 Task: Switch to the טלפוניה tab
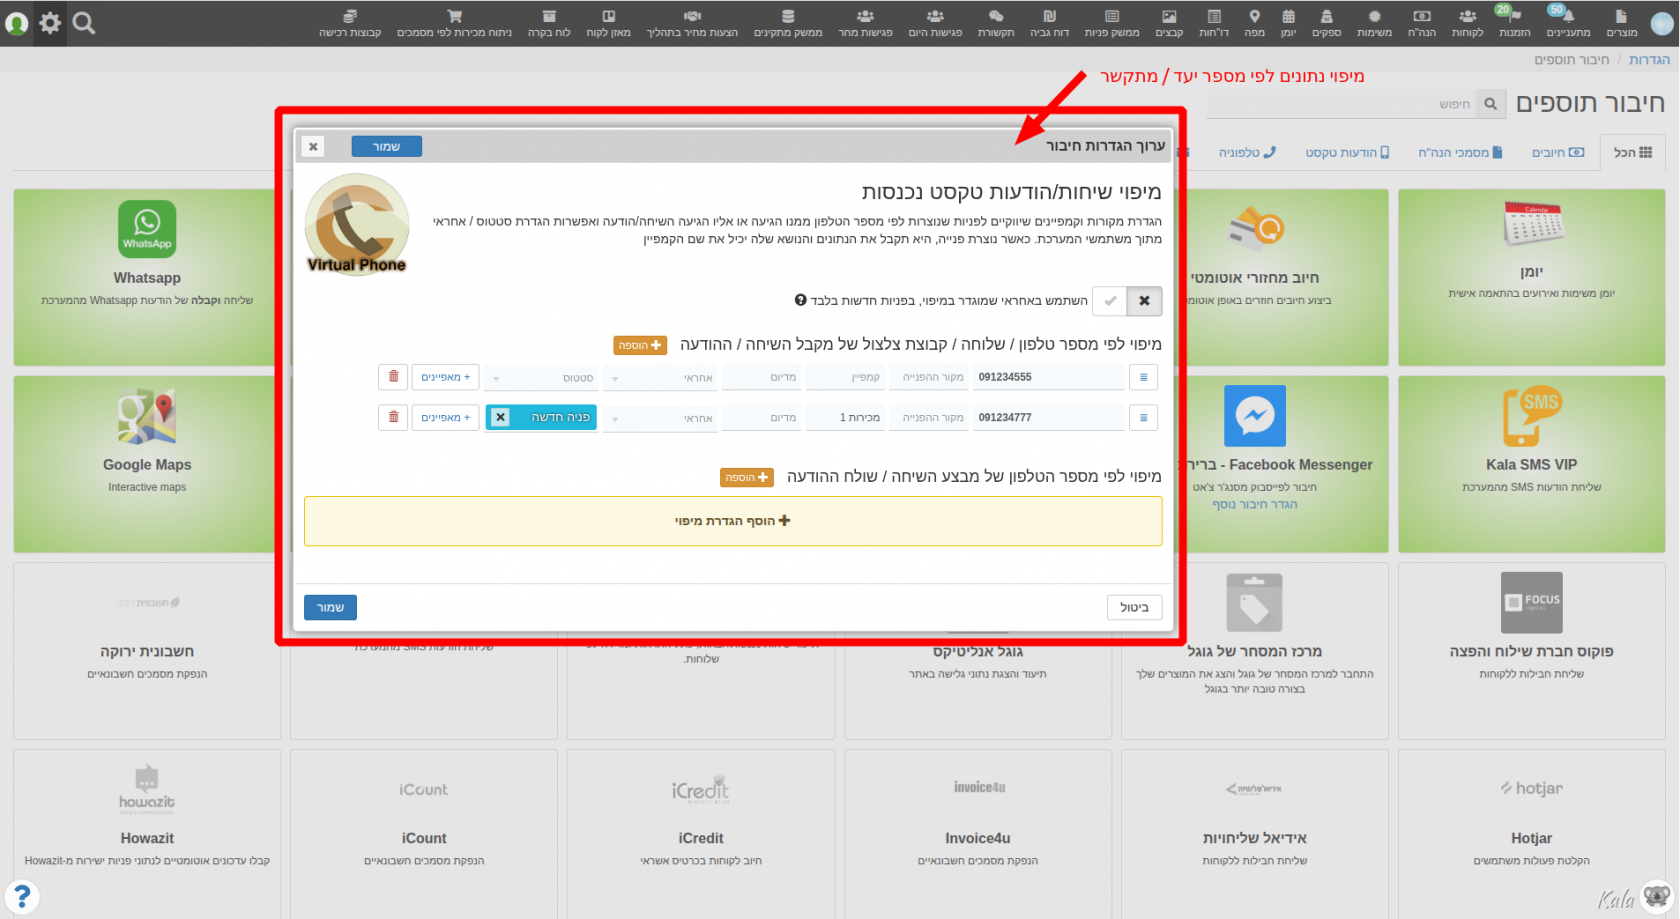point(1247,152)
